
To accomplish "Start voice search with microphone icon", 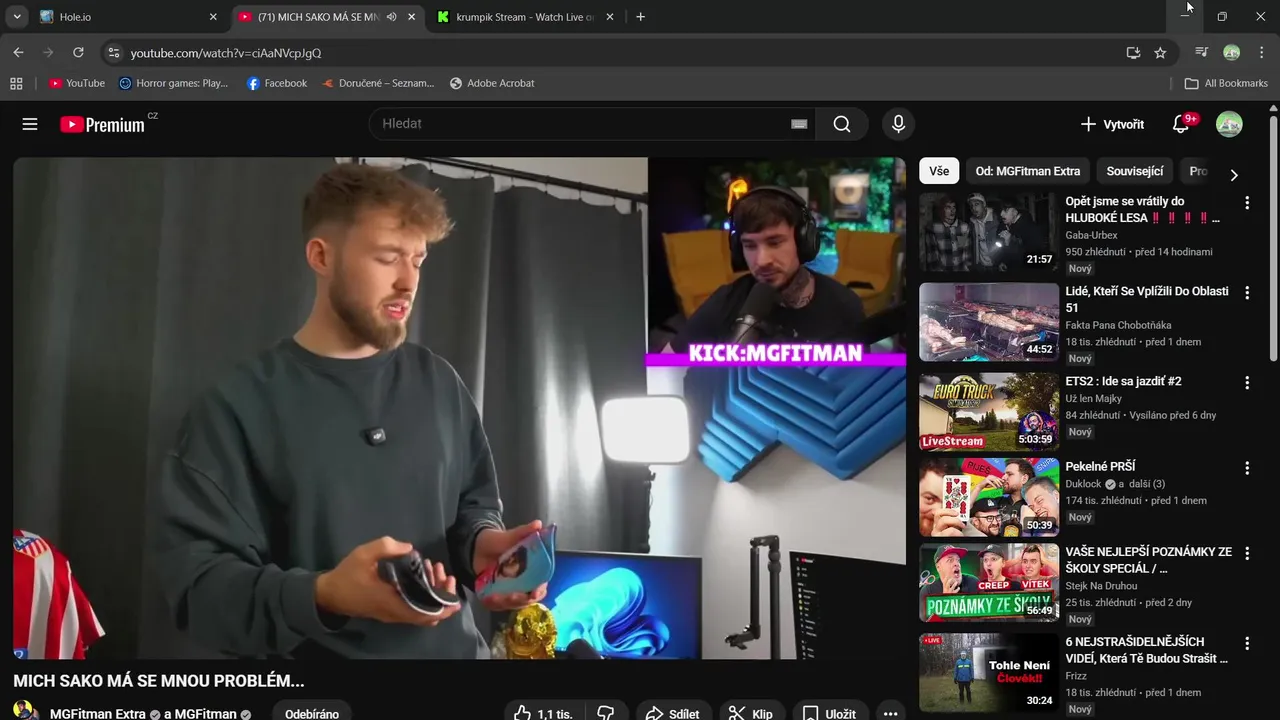I will click(x=898, y=124).
